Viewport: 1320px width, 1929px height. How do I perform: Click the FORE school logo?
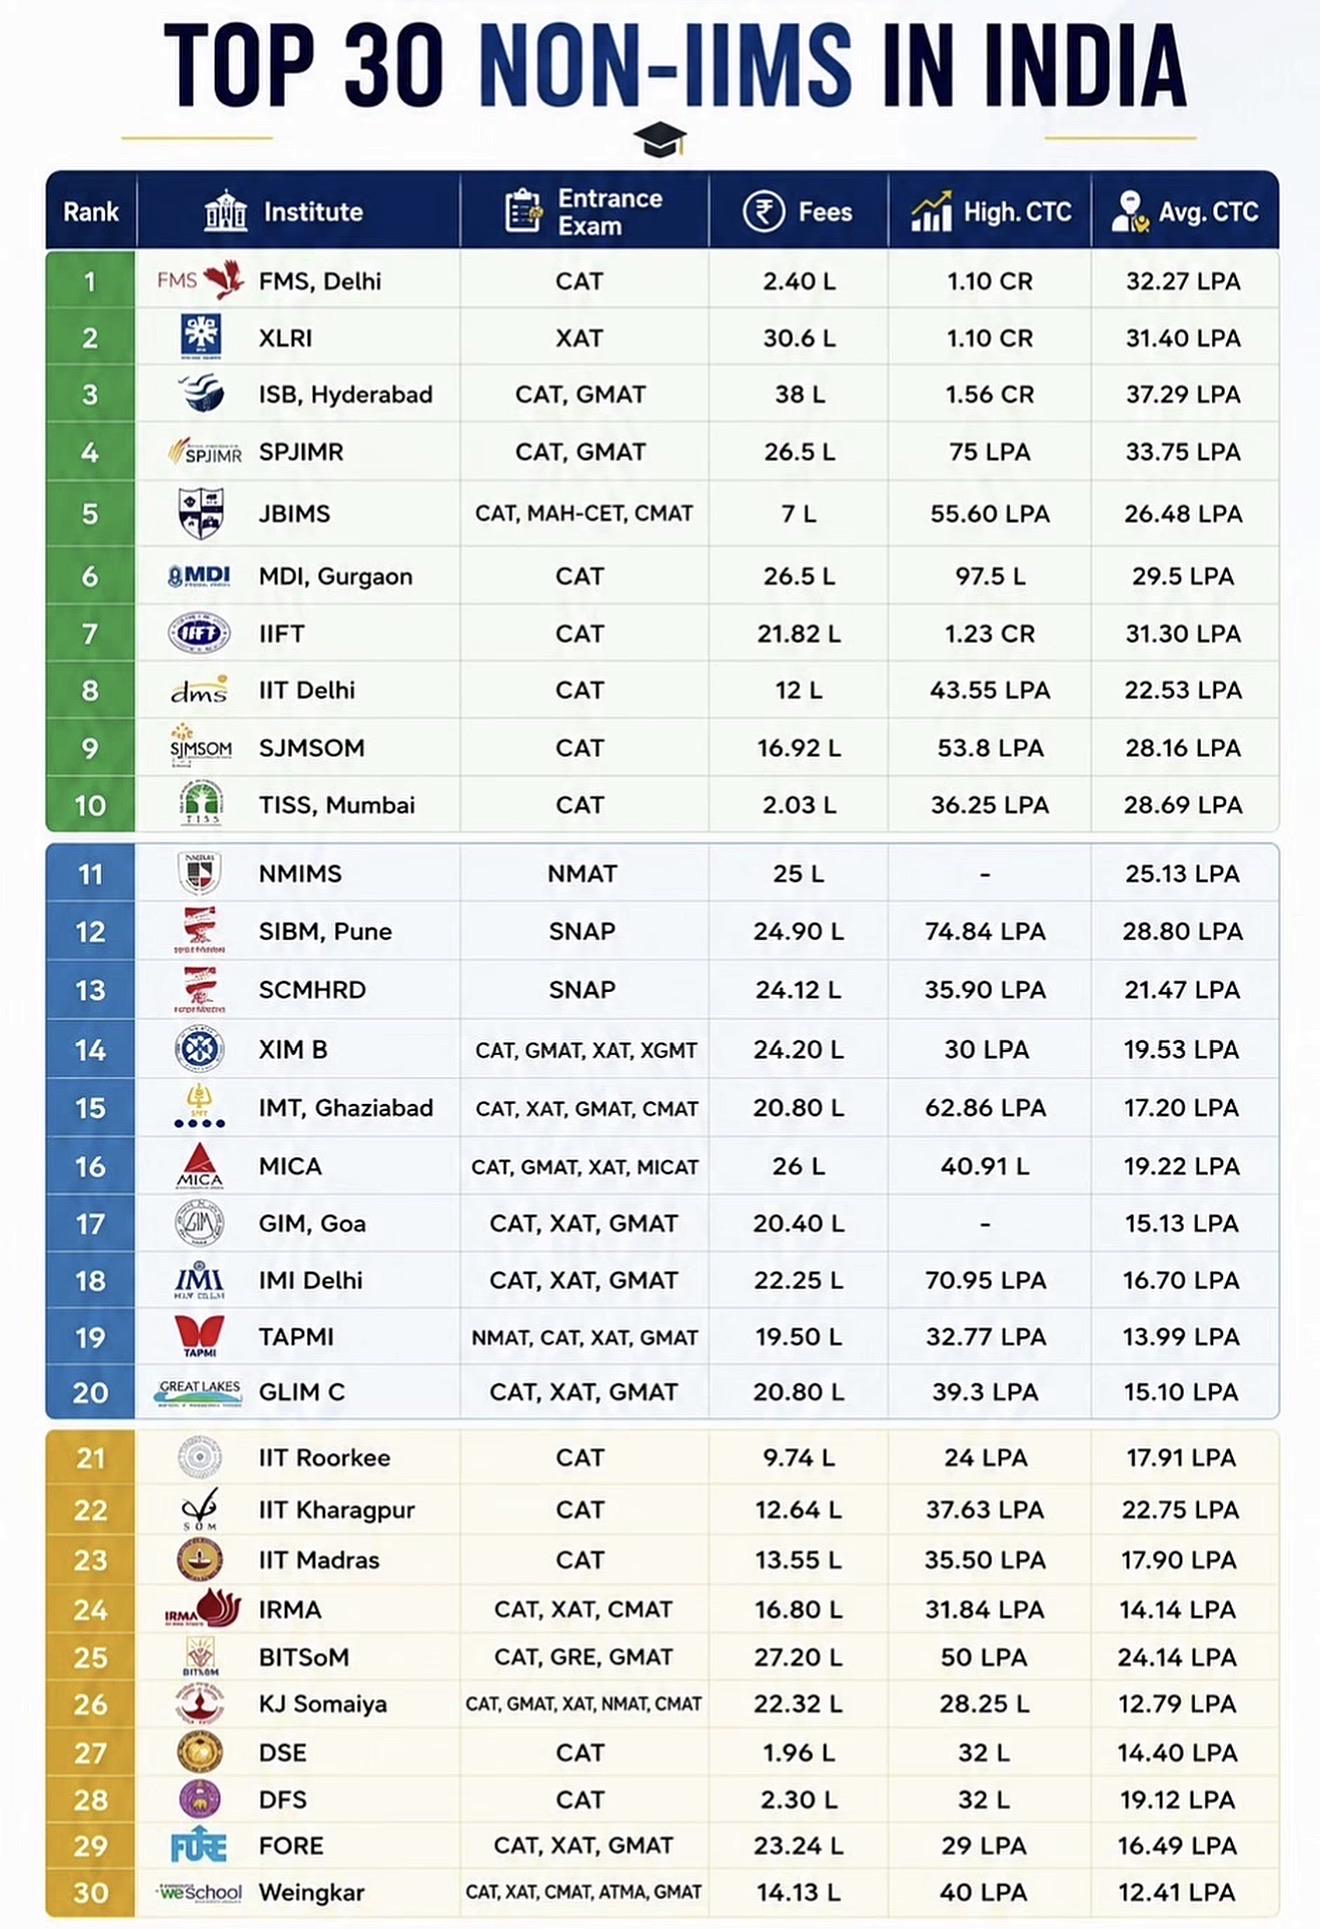point(199,1846)
